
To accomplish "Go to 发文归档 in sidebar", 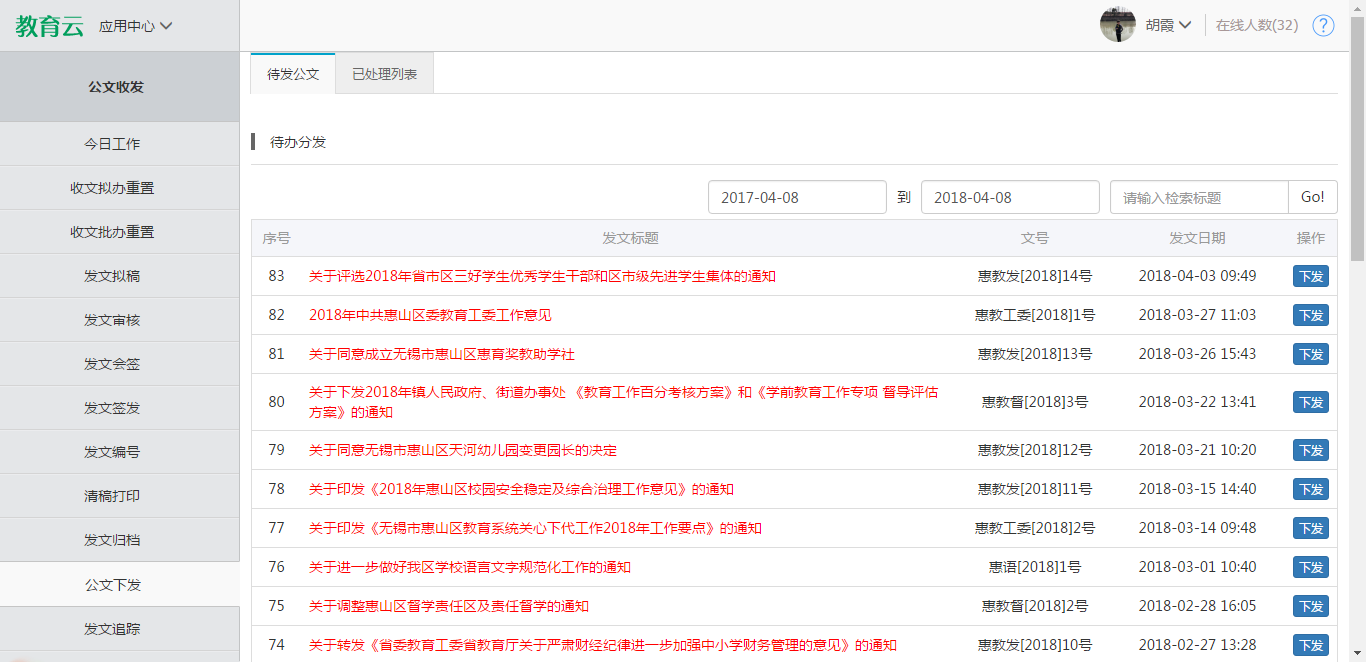I will point(112,540).
